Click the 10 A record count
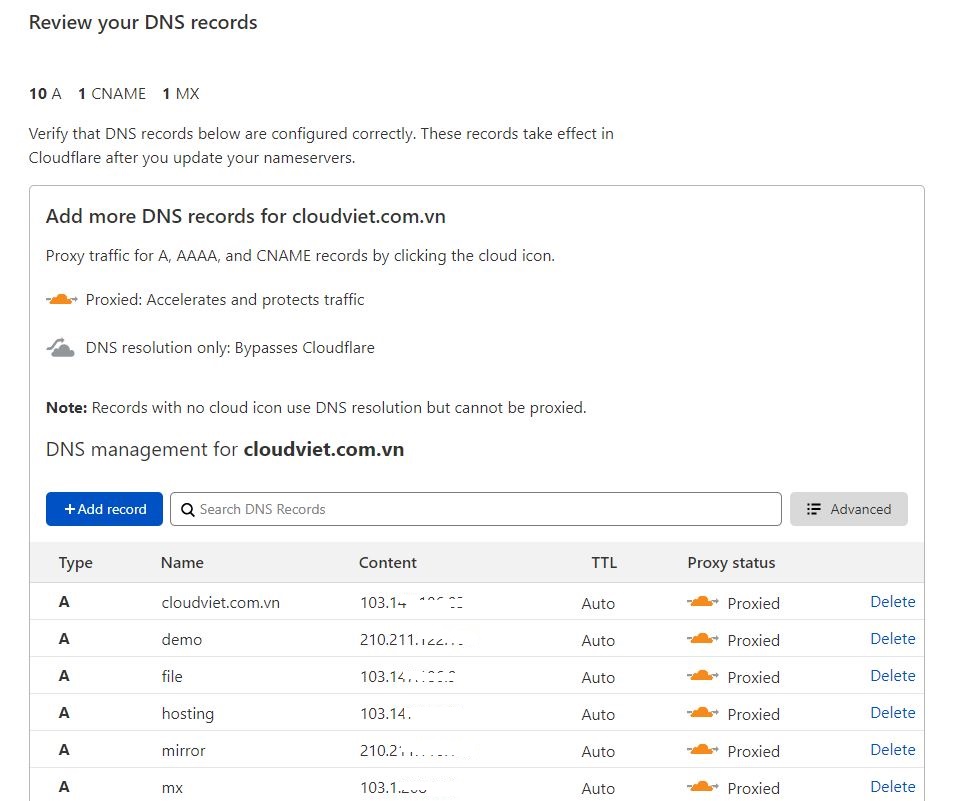 pyautogui.click(x=45, y=94)
